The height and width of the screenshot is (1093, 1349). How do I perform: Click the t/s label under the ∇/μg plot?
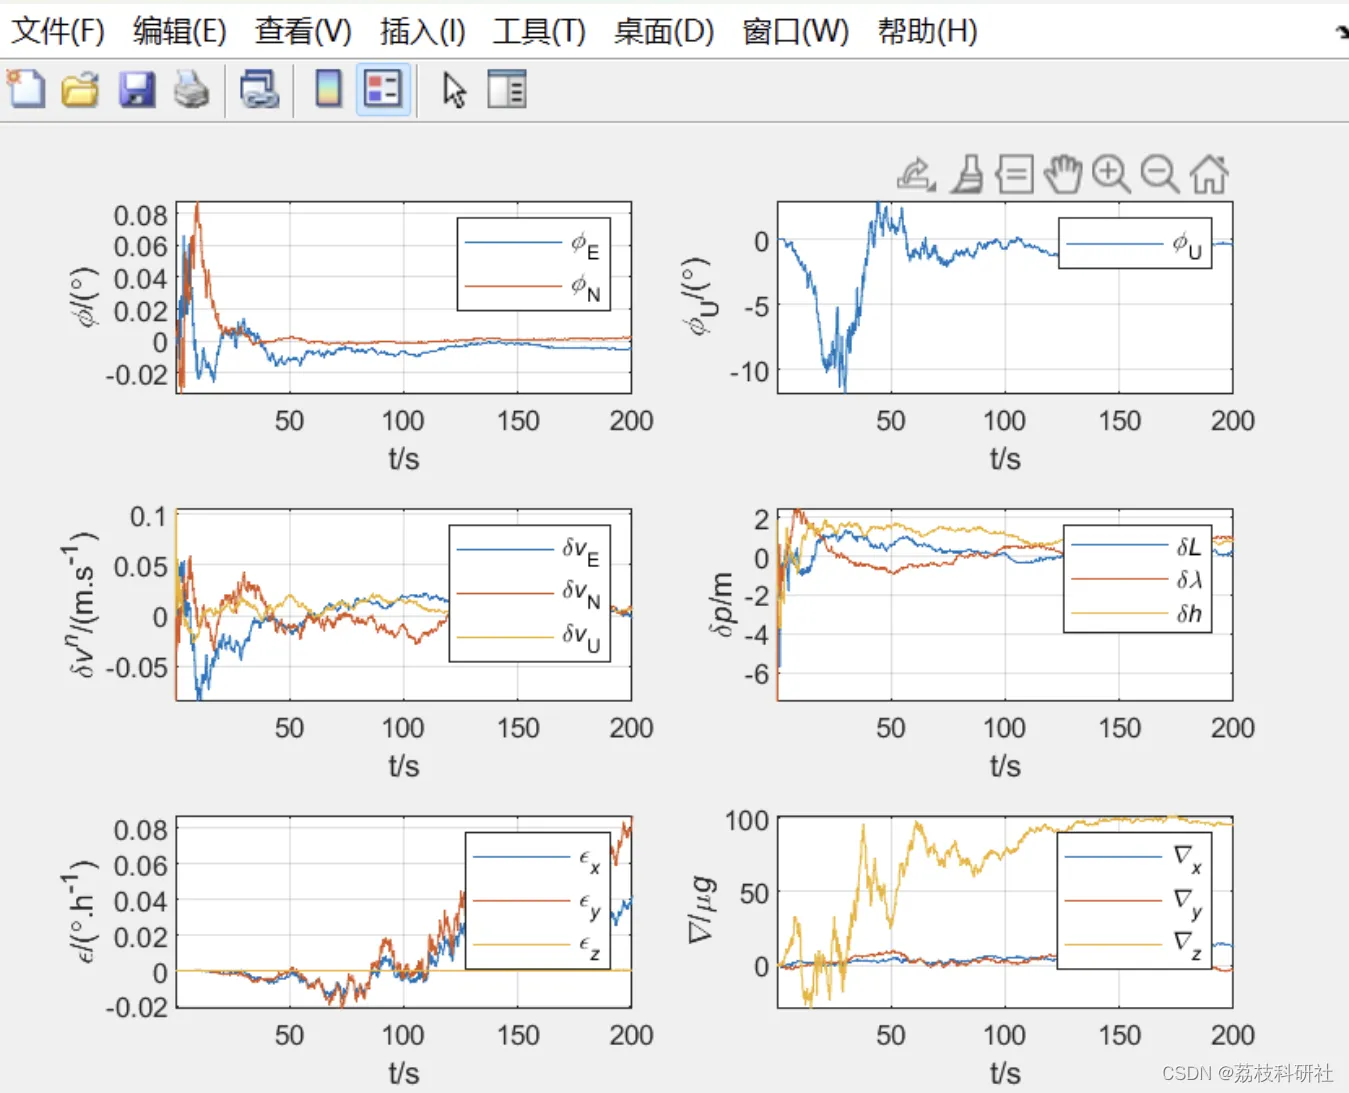[x=1005, y=1072]
